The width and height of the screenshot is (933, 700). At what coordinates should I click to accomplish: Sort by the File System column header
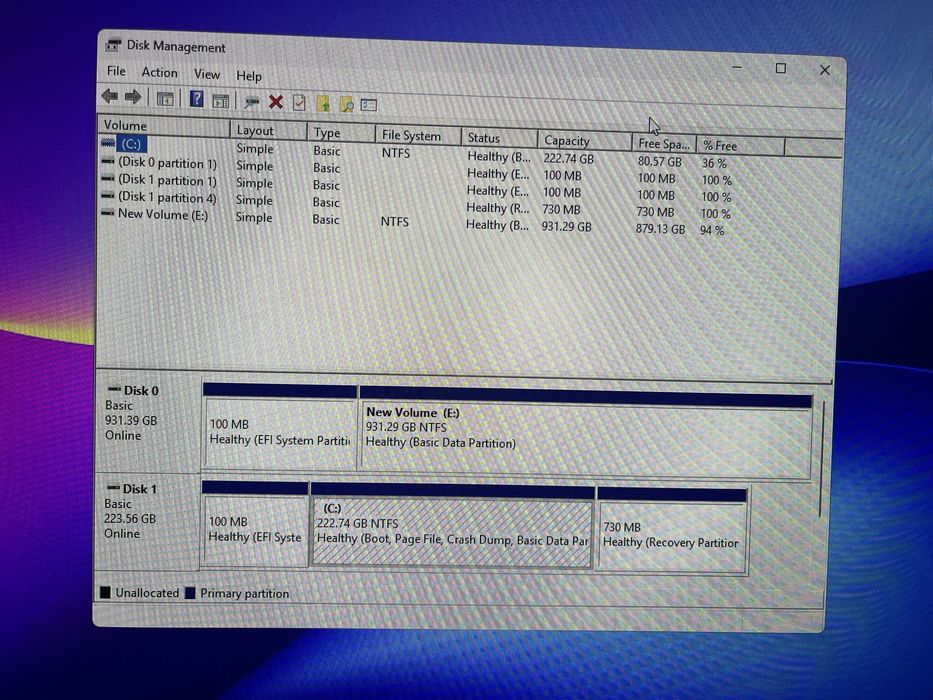click(x=418, y=136)
